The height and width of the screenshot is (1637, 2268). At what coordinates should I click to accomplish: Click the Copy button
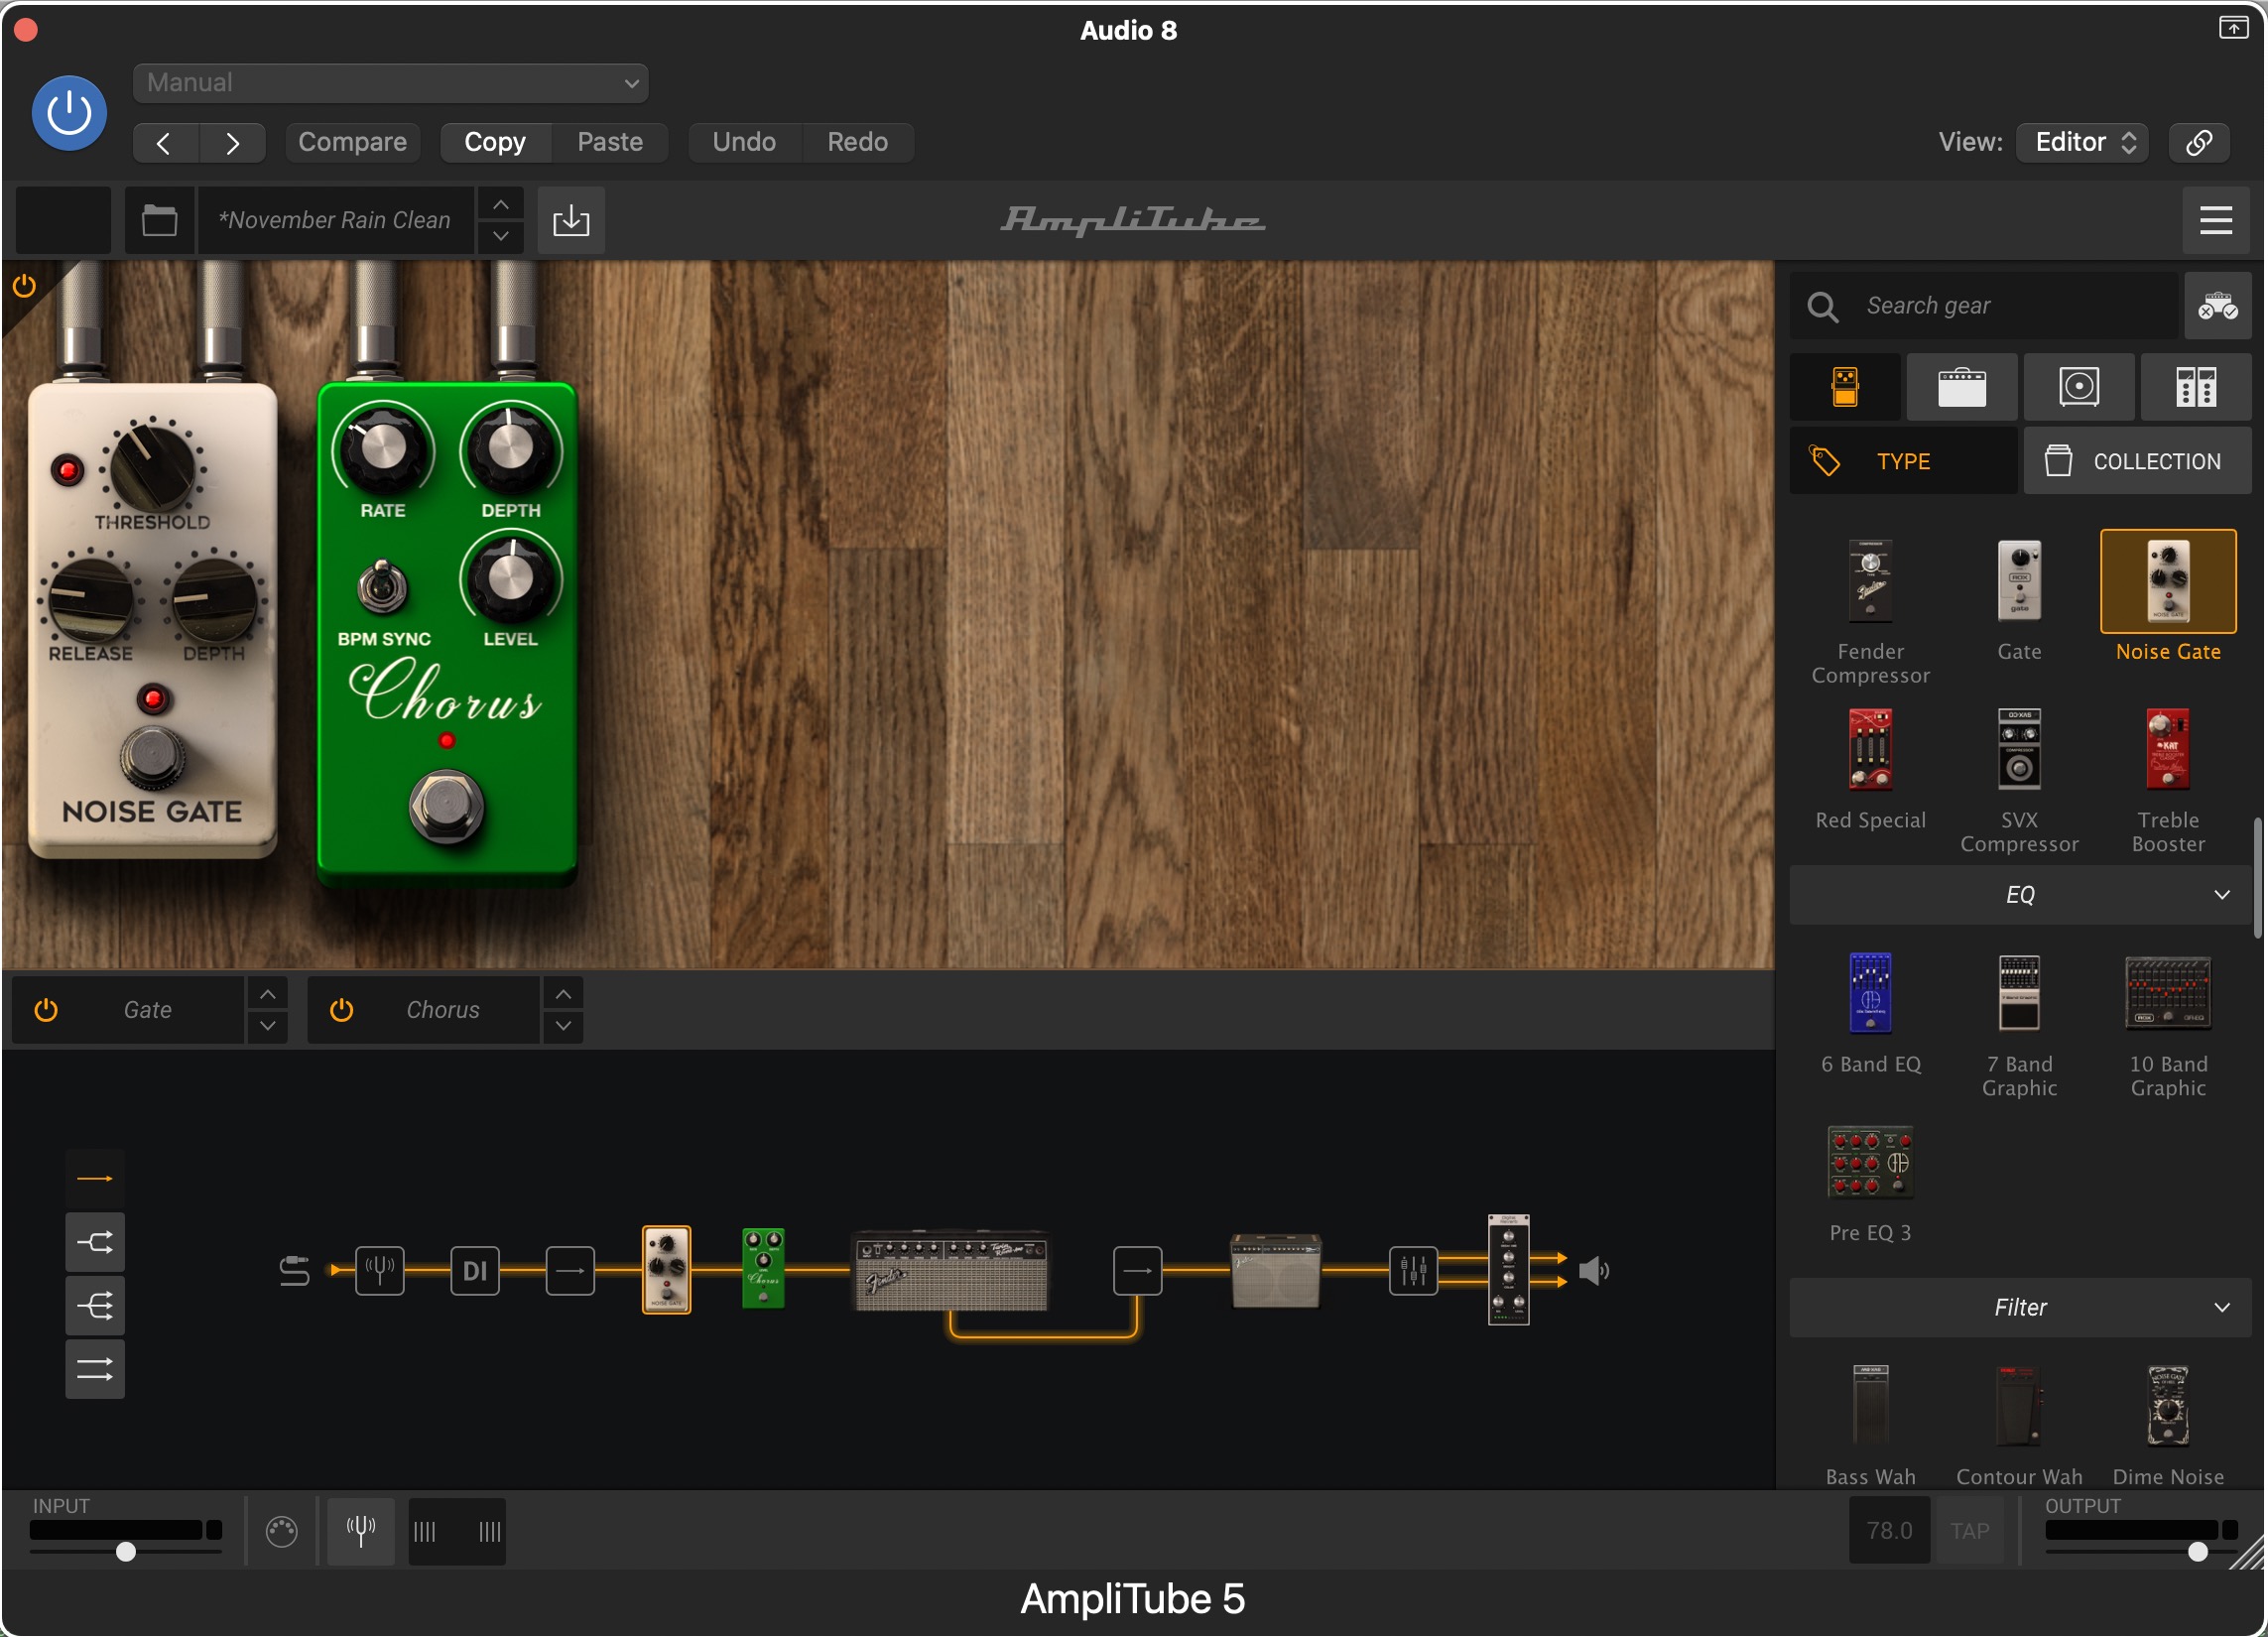[495, 142]
